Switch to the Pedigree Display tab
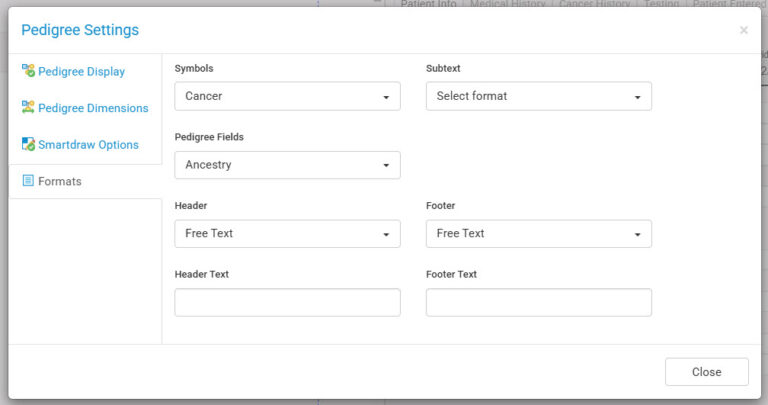Image resolution: width=768 pixels, height=405 pixels. (81, 72)
